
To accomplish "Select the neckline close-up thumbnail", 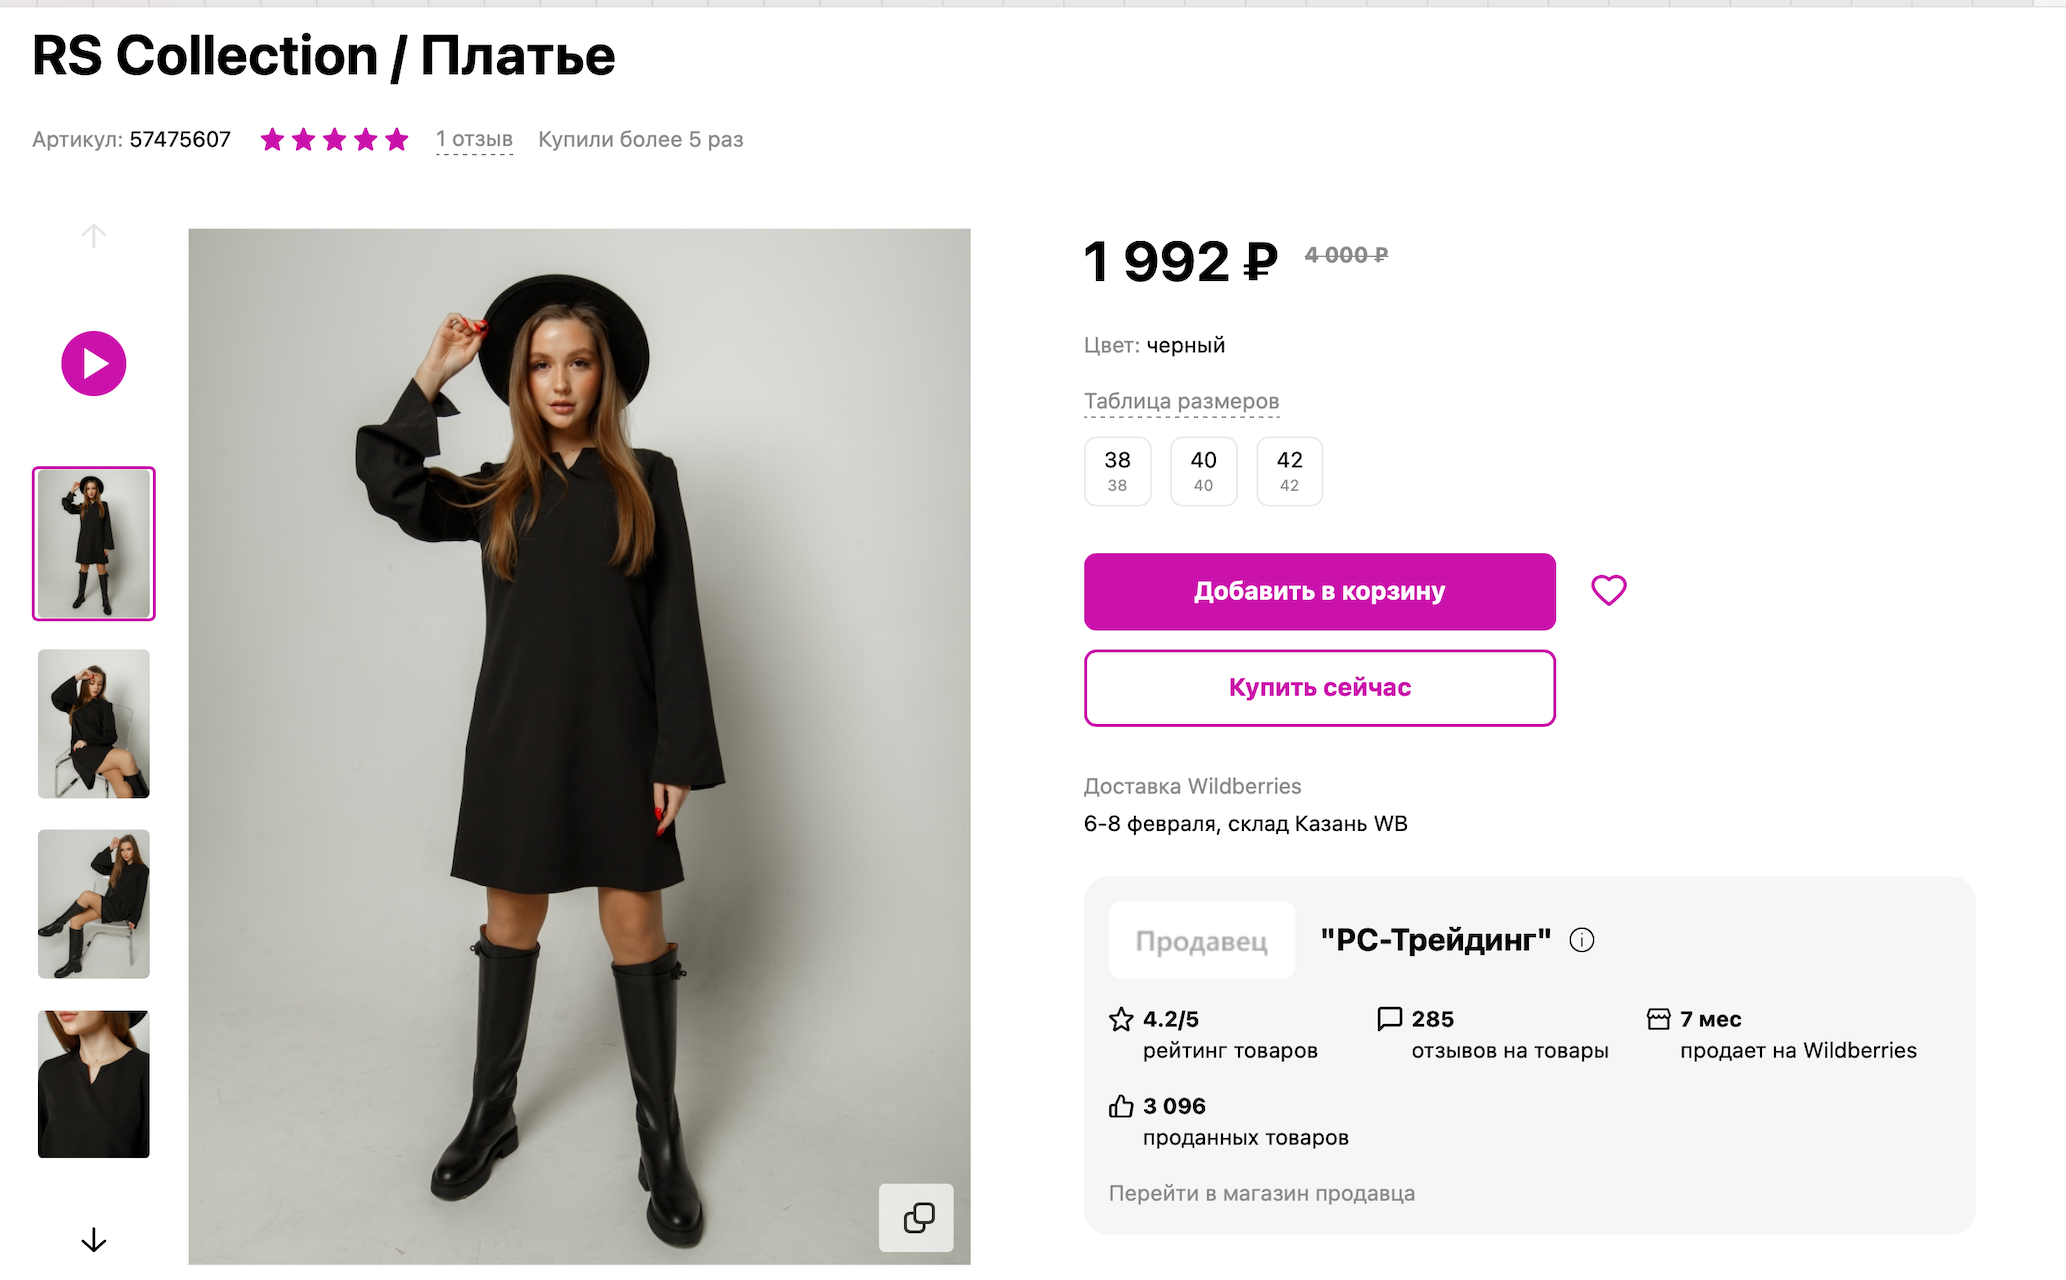I will (94, 1084).
